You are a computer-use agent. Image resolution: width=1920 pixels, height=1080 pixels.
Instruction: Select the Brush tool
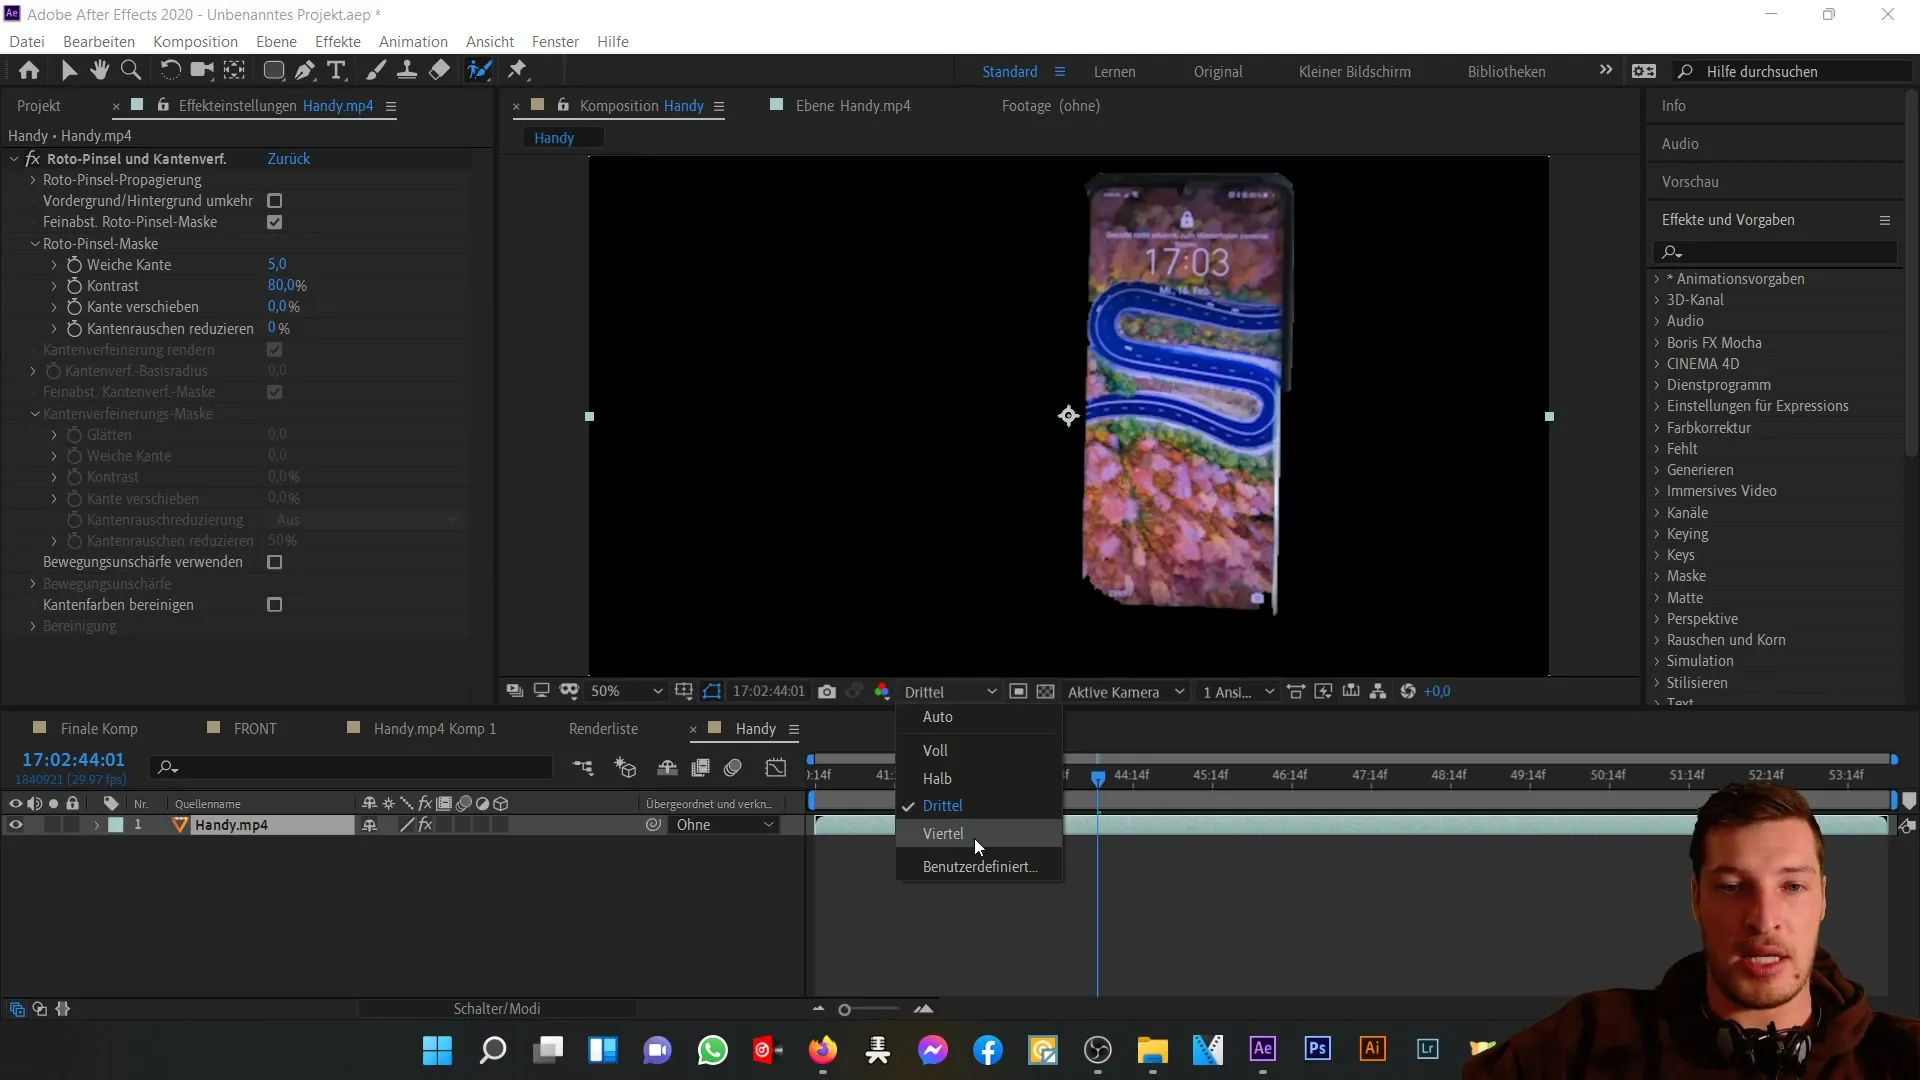(x=376, y=70)
